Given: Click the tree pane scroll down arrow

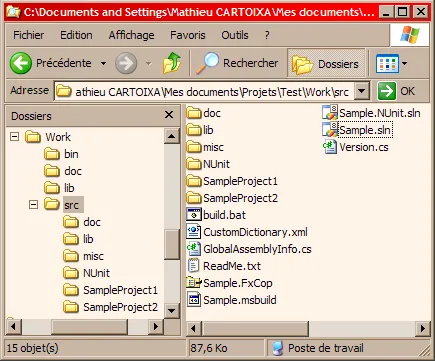Looking at the screenshot, I should (x=172, y=311).
